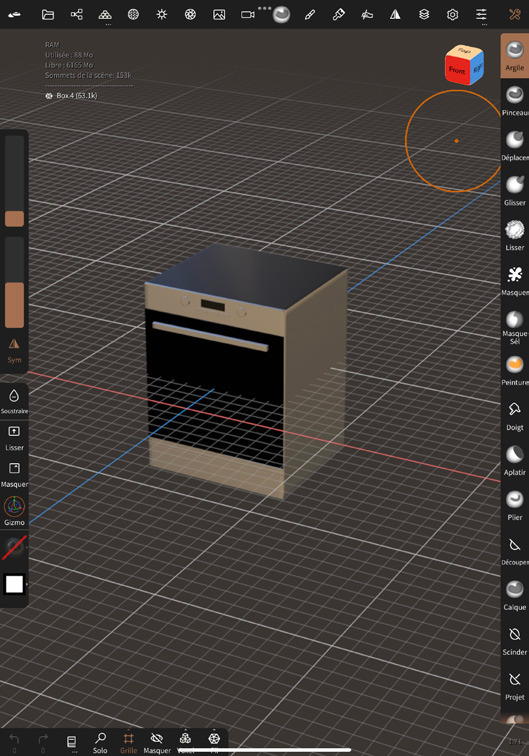Snap view to Front cube face
529x756 pixels.
(x=457, y=69)
